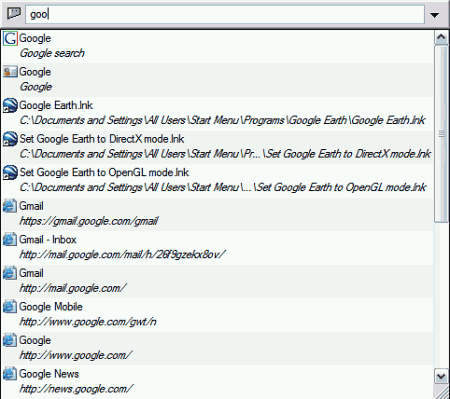
Task: Click the Google News bookmark icon
Action: (x=10, y=374)
